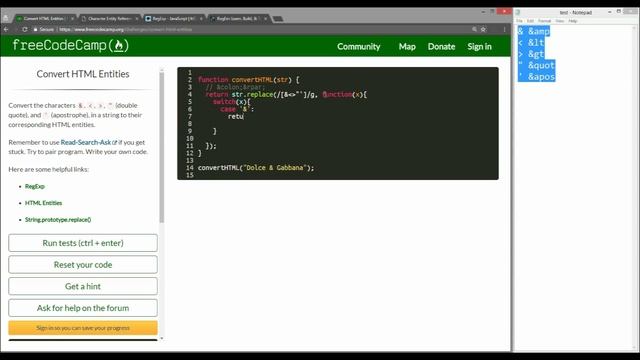Click 'Here are some helpful links:' text
The image size is (640, 360).
(49, 169)
